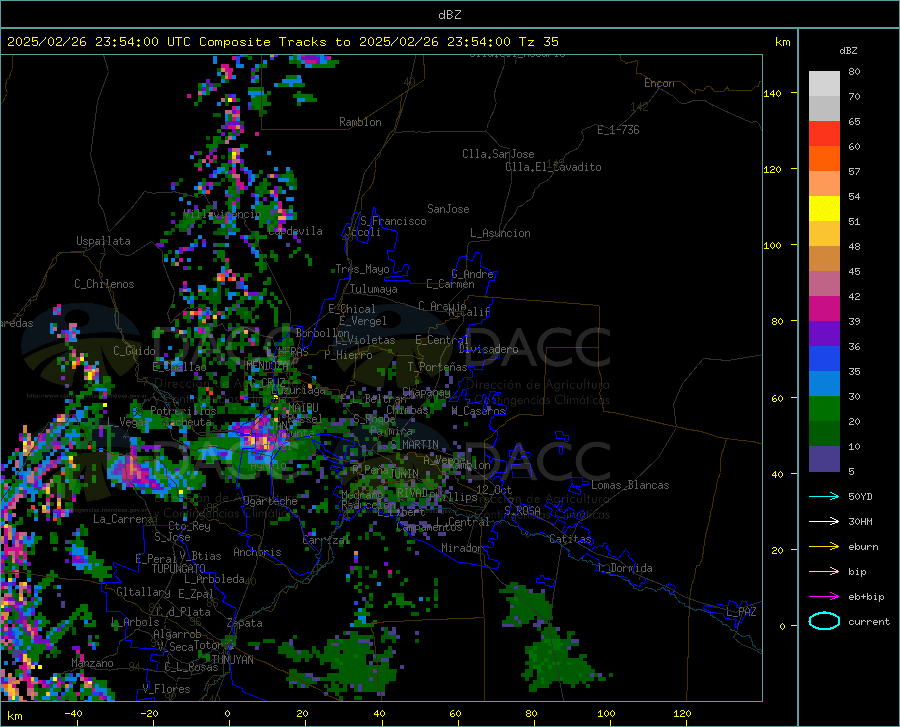900x727 pixels.
Task: Select the red 60-65 dBZ swatch
Action: click(824, 134)
